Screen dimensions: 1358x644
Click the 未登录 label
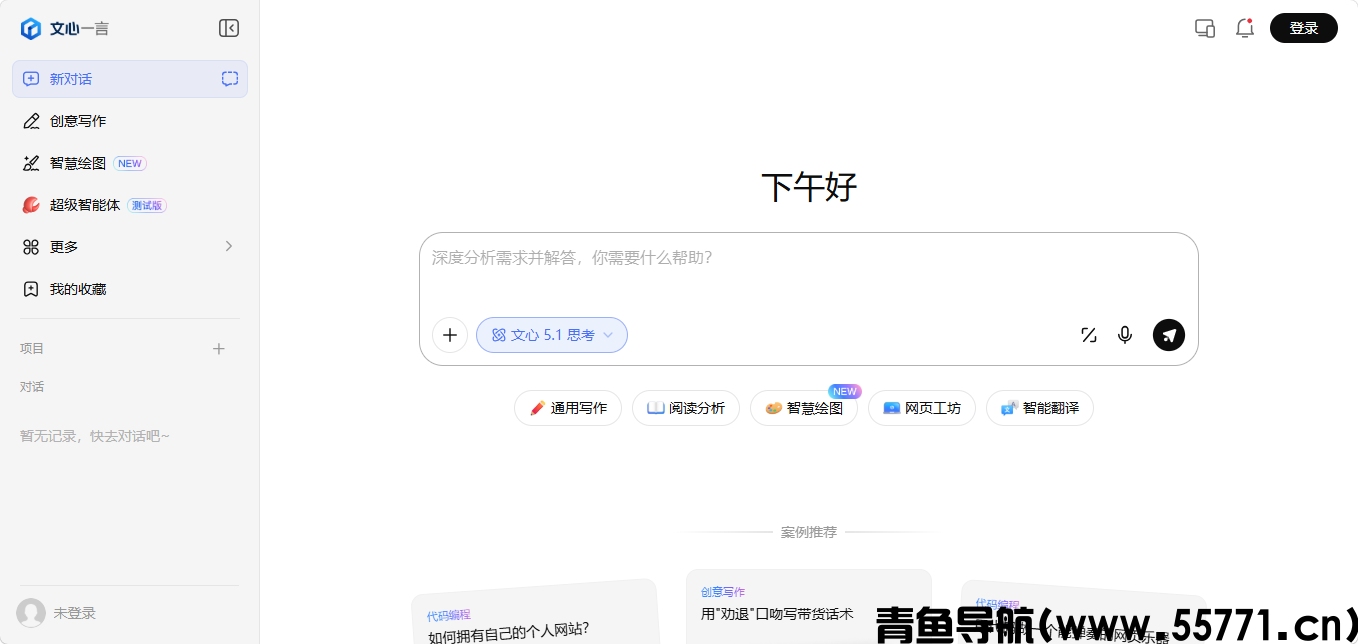[x=75, y=613]
